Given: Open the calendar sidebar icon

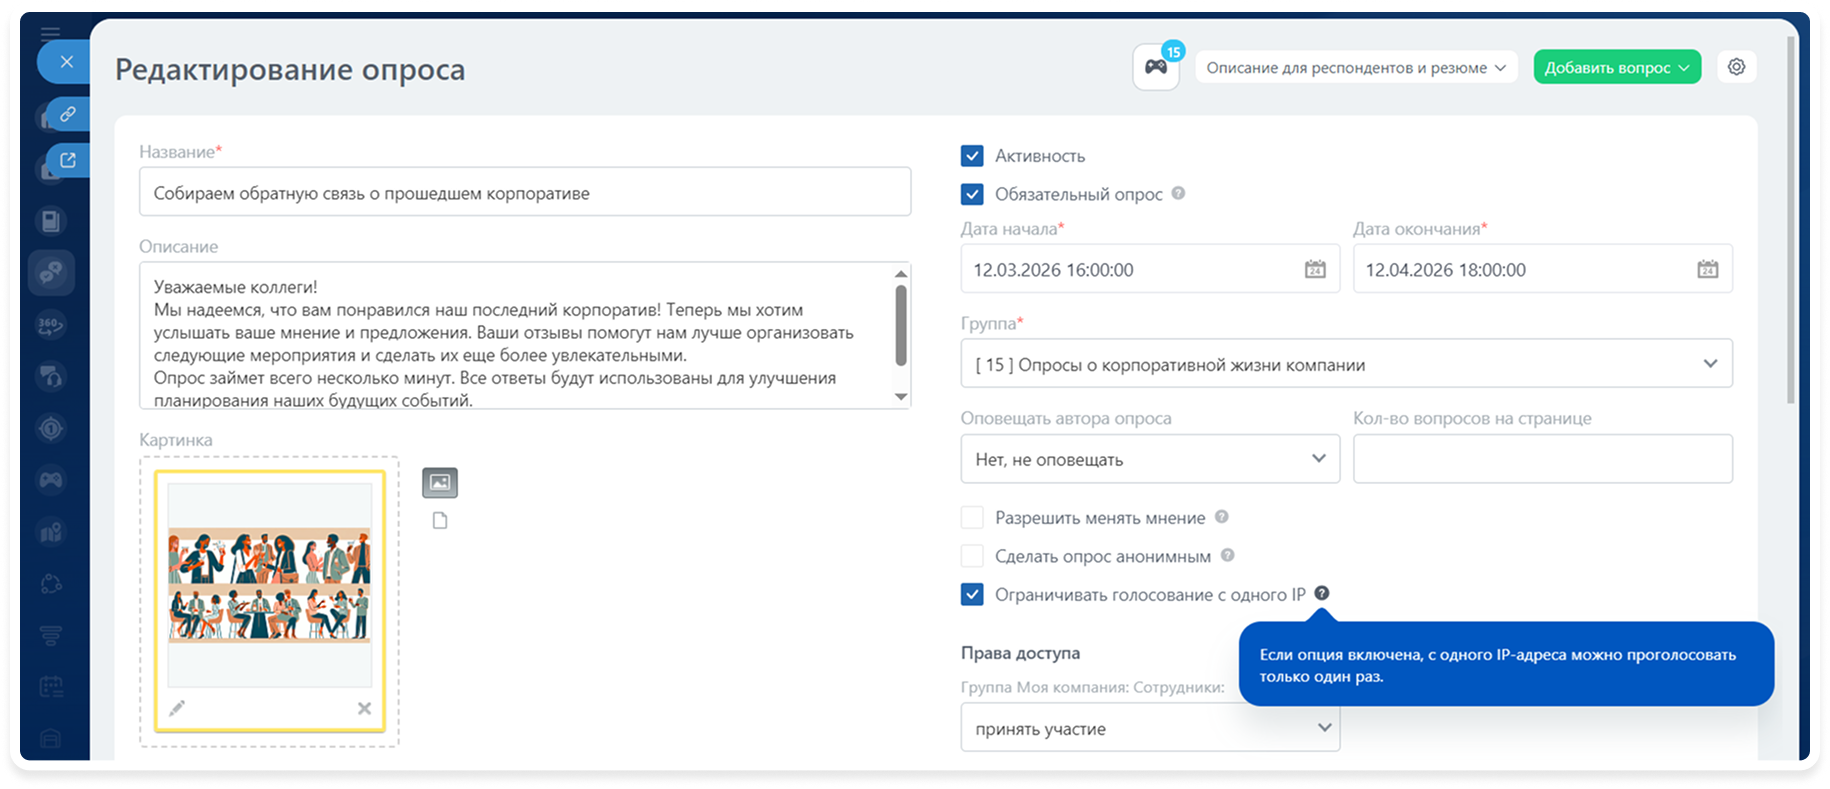Looking at the screenshot, I should pos(51,687).
